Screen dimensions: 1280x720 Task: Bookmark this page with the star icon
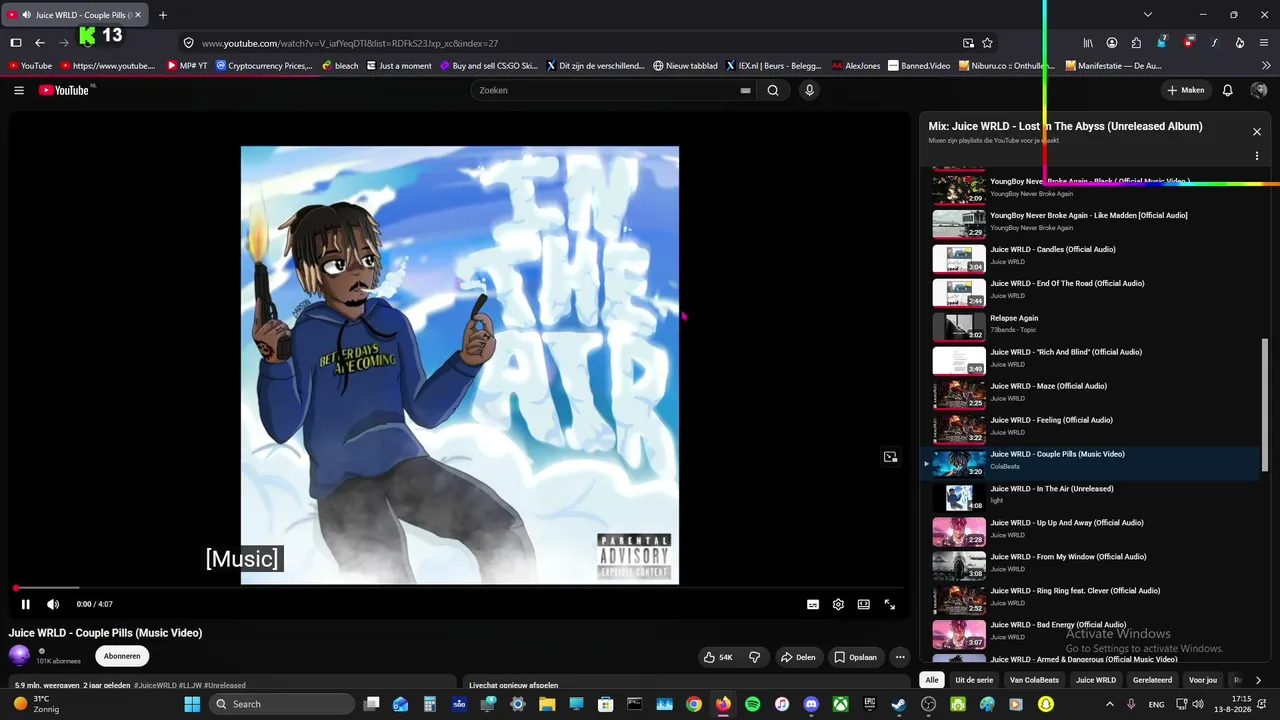987,43
